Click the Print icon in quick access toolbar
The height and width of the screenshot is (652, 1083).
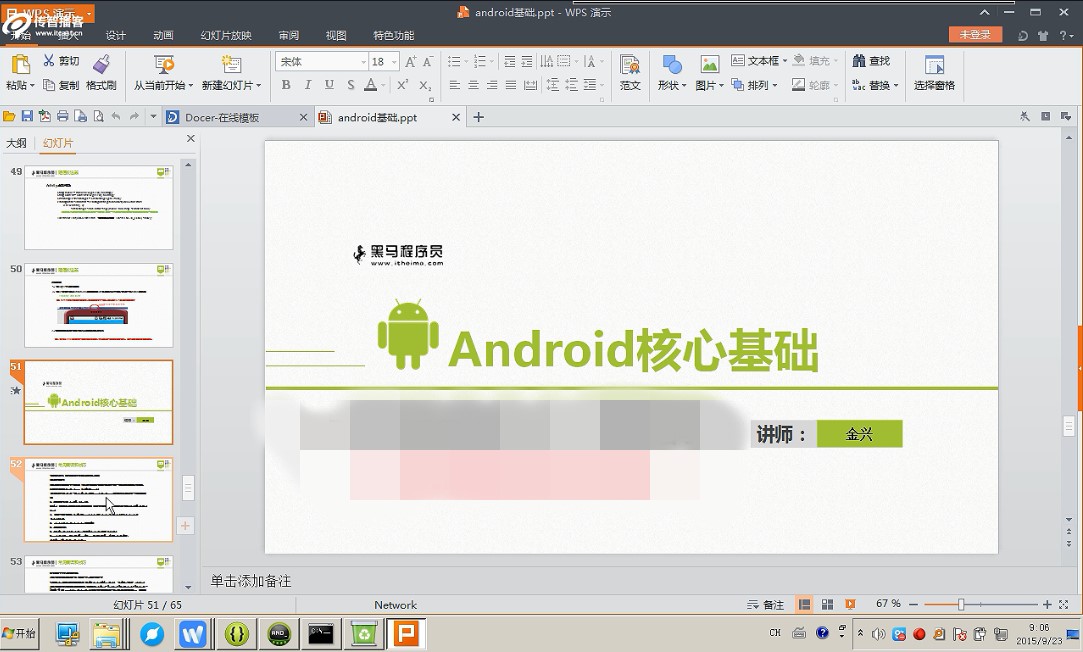click(x=63, y=117)
